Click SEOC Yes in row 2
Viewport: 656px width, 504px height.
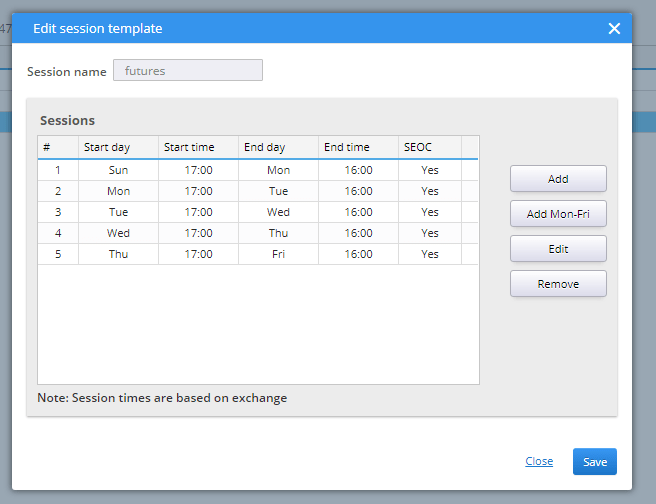click(430, 191)
